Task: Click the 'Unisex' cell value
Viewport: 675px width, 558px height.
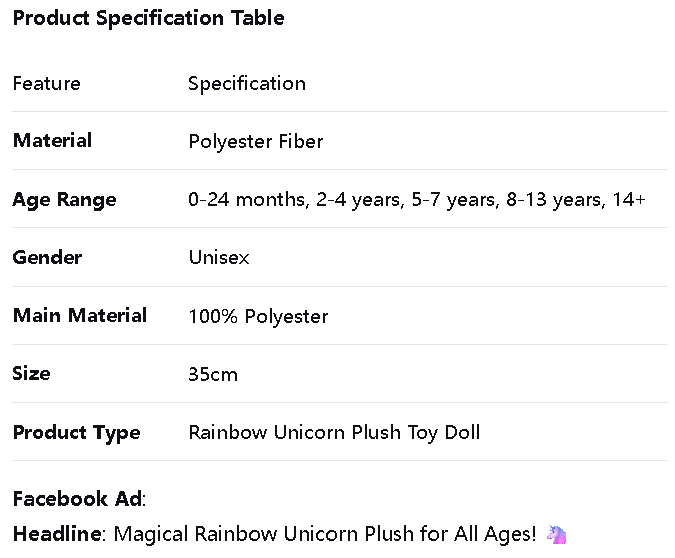Action: pos(219,257)
